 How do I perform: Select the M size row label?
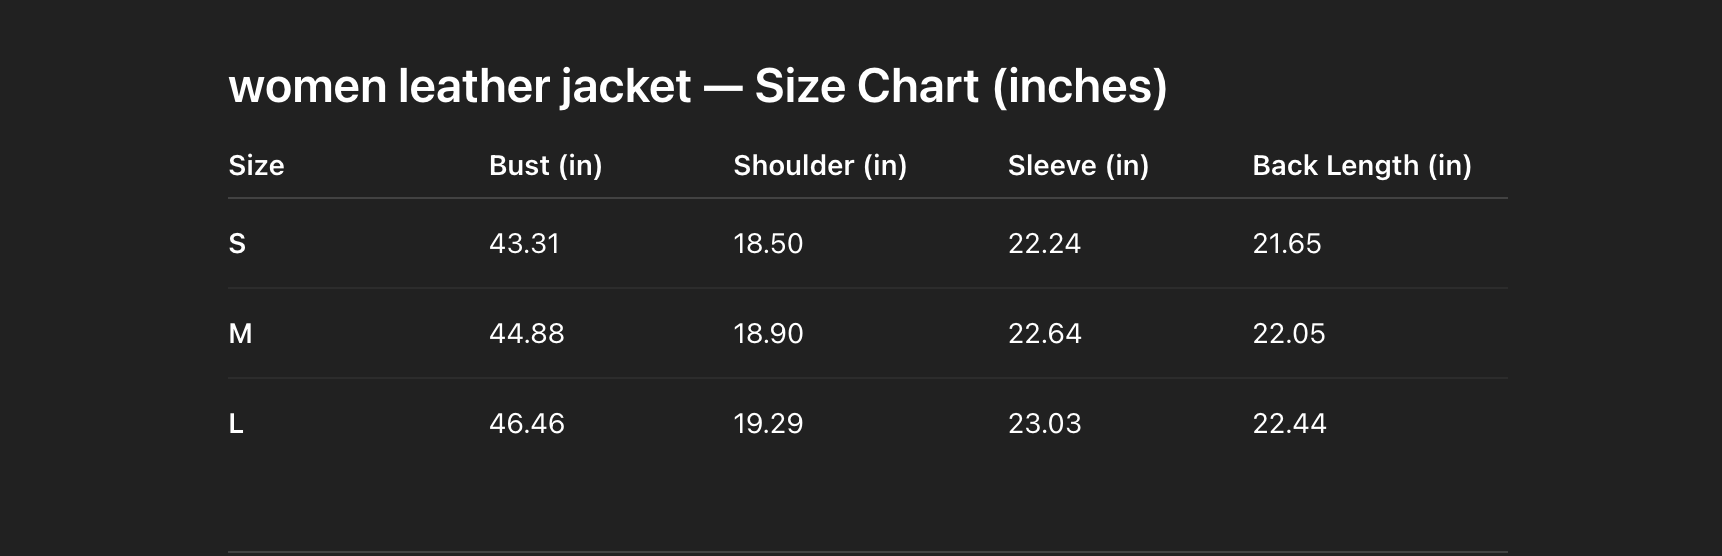240,334
